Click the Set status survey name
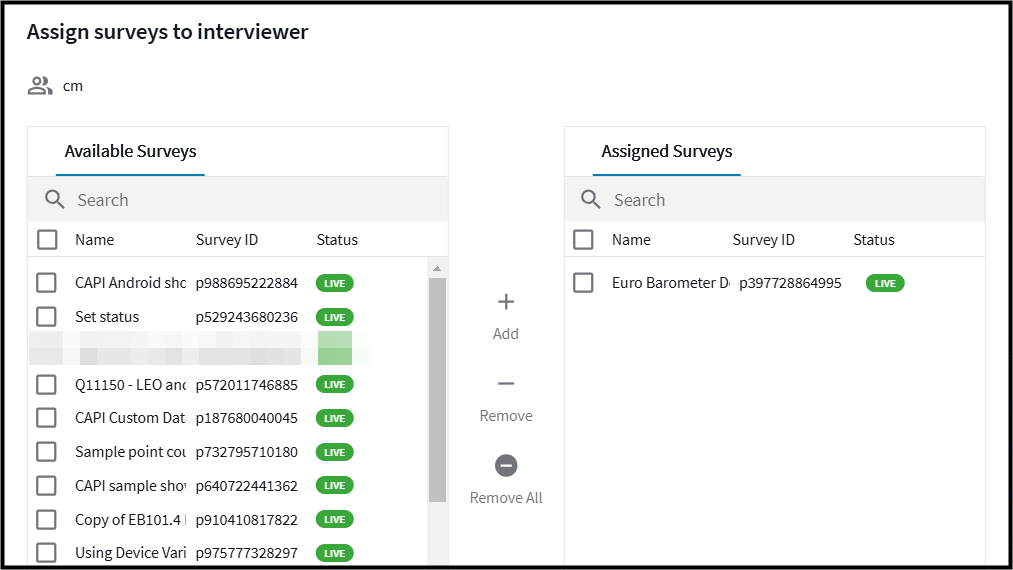The width and height of the screenshot is (1013, 570). point(107,317)
